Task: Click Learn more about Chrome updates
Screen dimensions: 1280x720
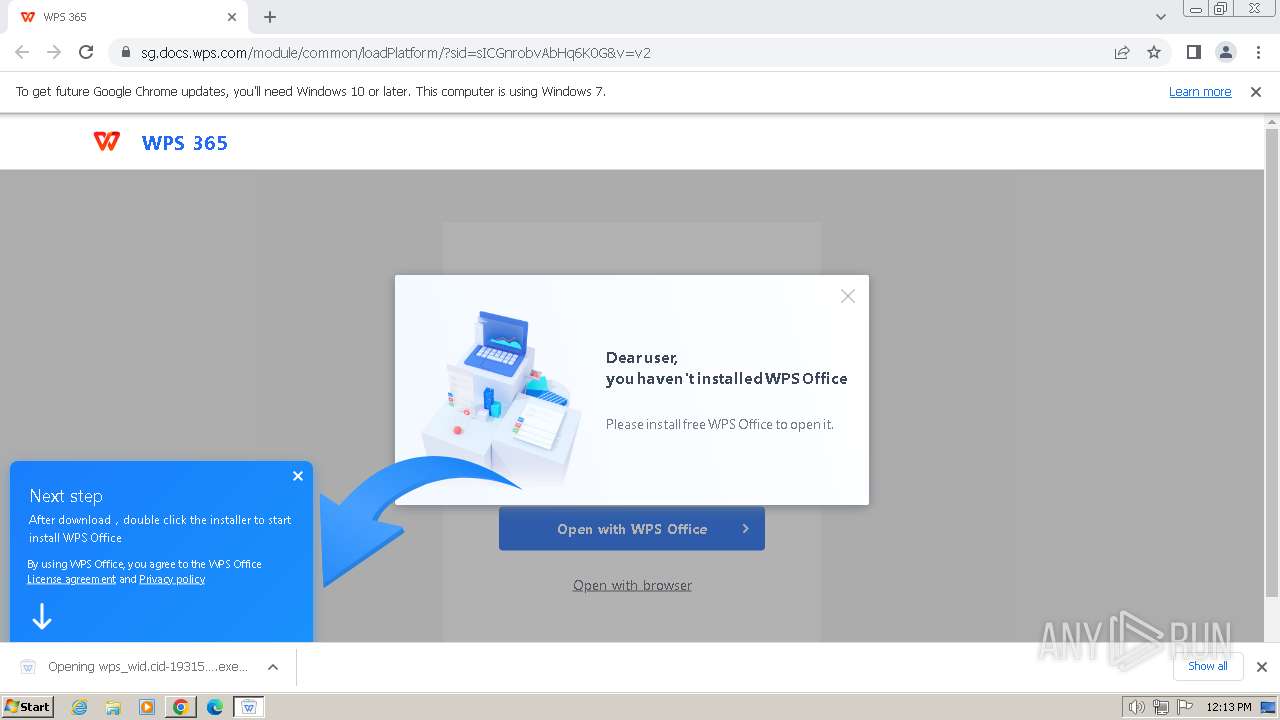Action: [1200, 92]
